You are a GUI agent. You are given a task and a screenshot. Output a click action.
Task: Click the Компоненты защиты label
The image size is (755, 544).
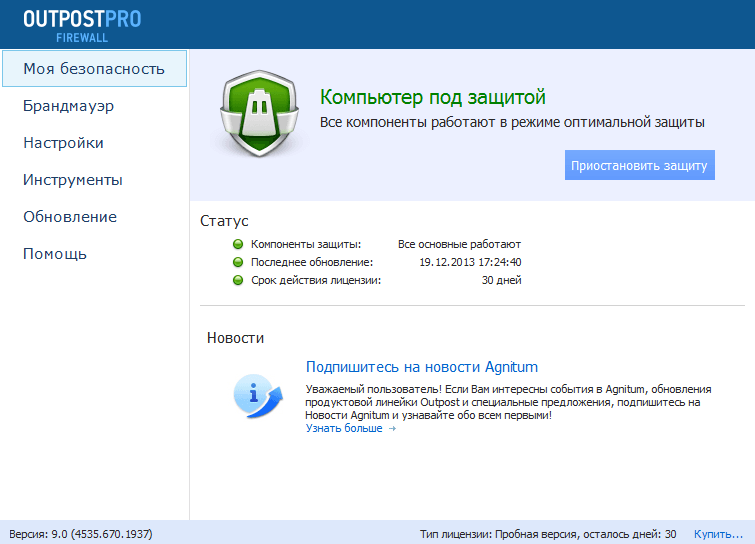point(306,244)
